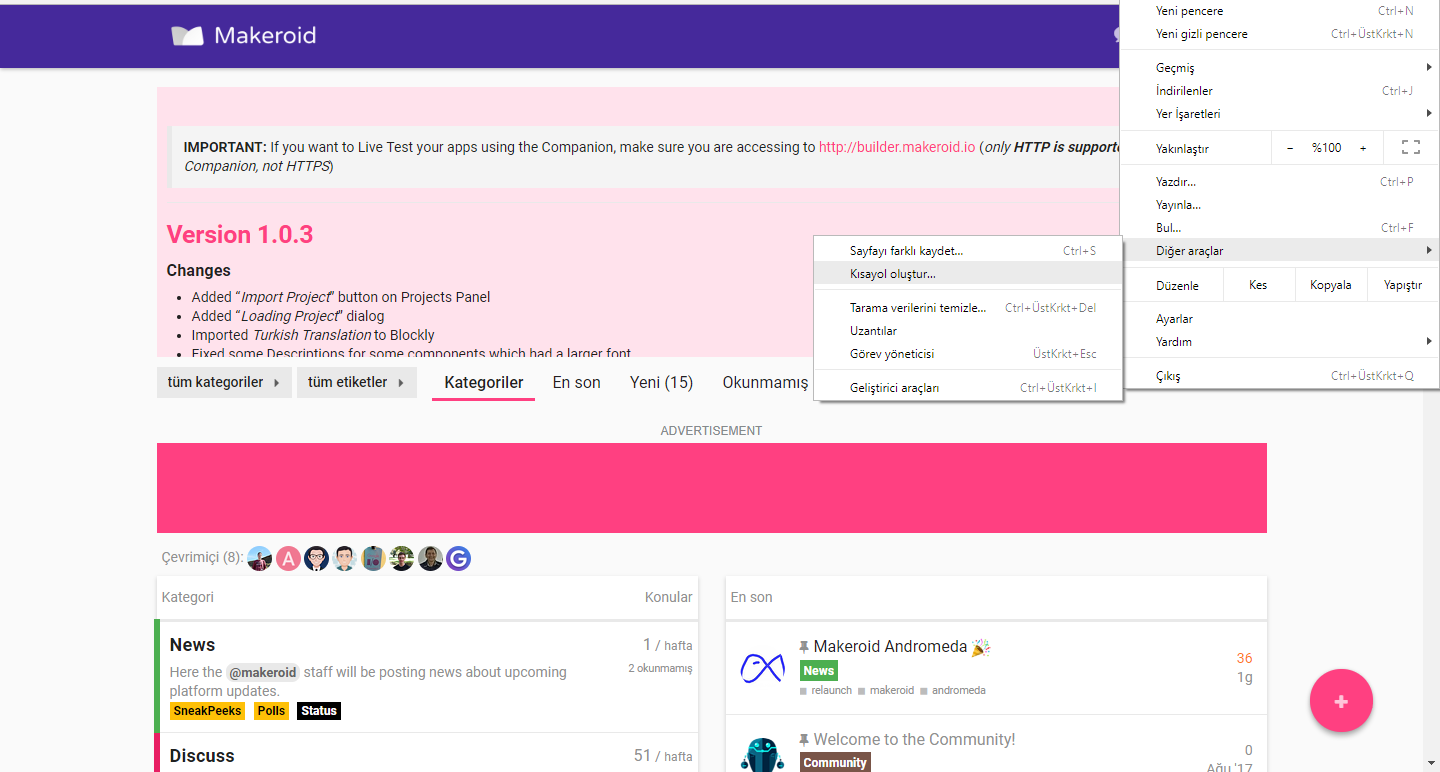
Task: Open Uzantılar from the submenu
Action: pos(969,331)
